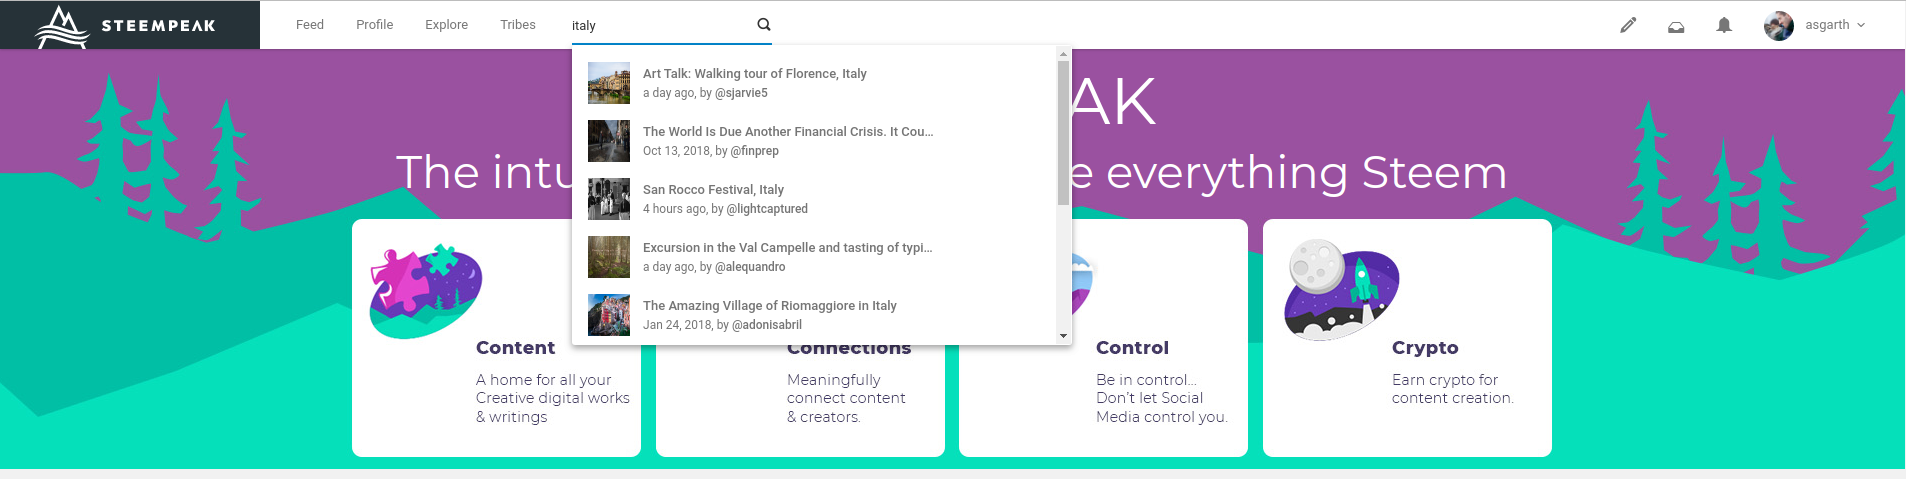The image size is (1906, 479).
Task: Click the Riomaggiore village post thumbnail
Action: click(x=609, y=315)
